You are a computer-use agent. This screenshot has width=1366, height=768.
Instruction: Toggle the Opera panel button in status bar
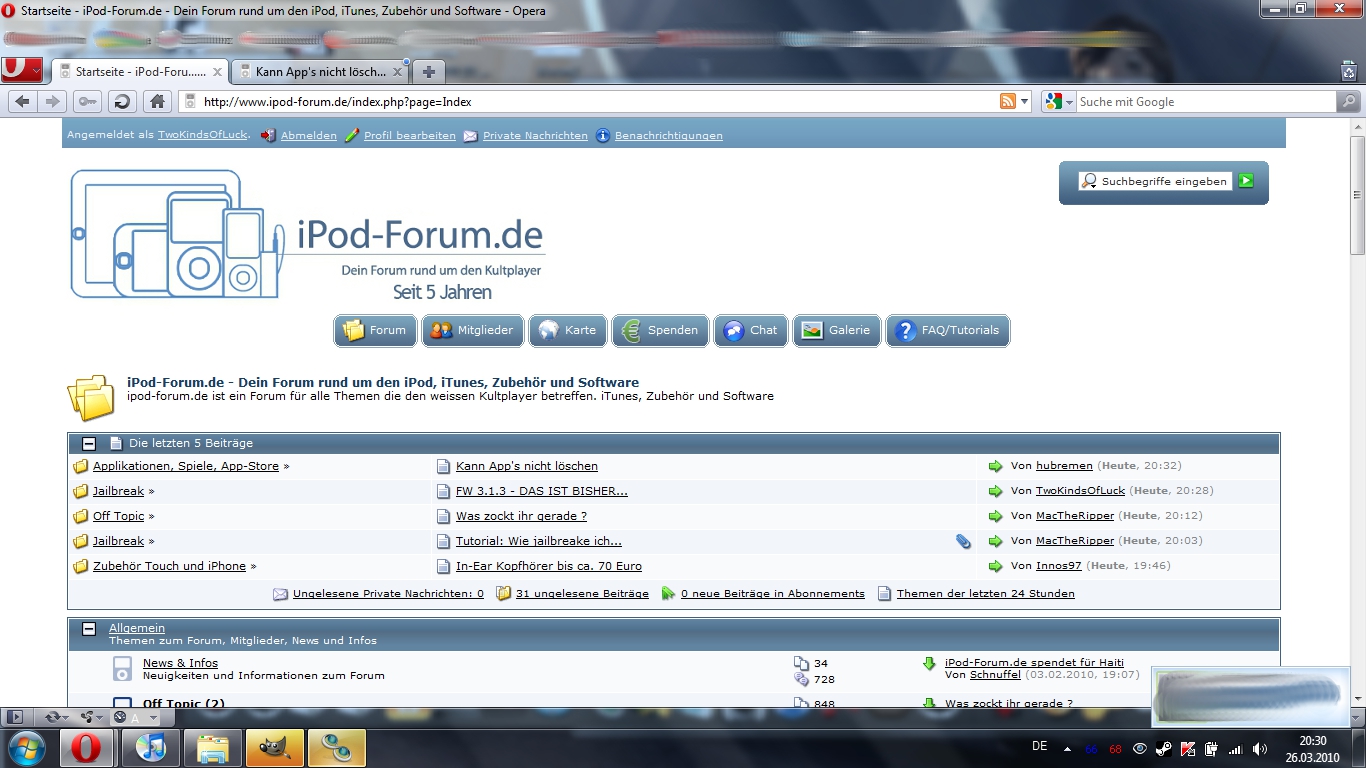[14, 717]
